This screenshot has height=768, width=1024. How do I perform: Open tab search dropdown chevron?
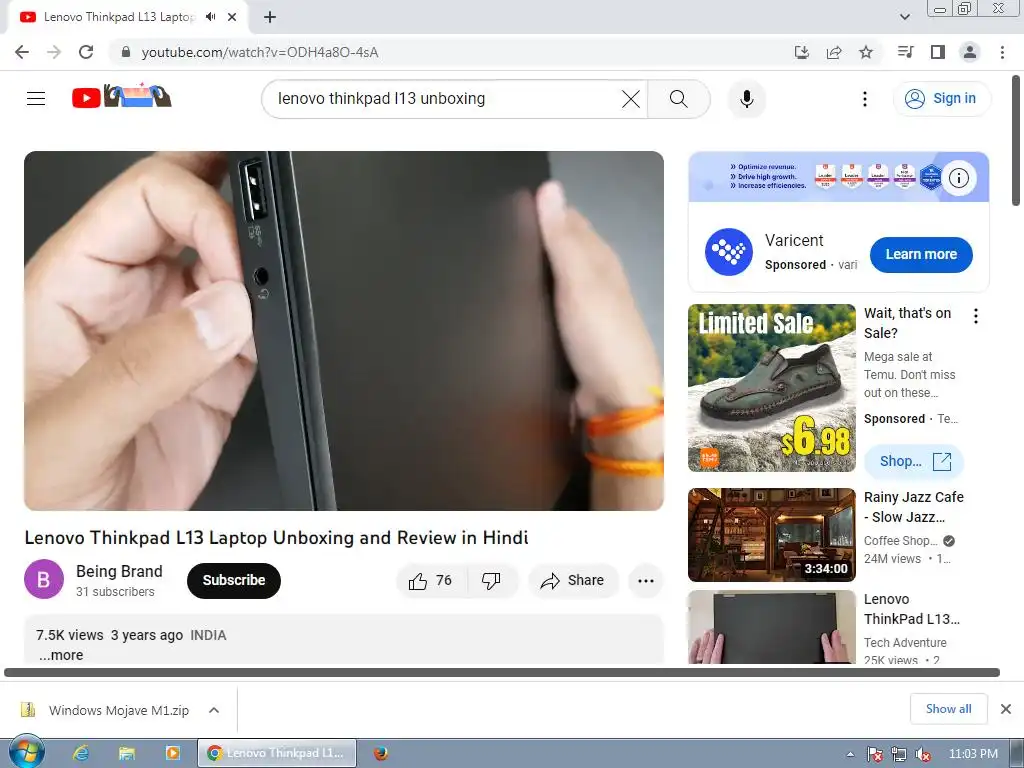904,17
